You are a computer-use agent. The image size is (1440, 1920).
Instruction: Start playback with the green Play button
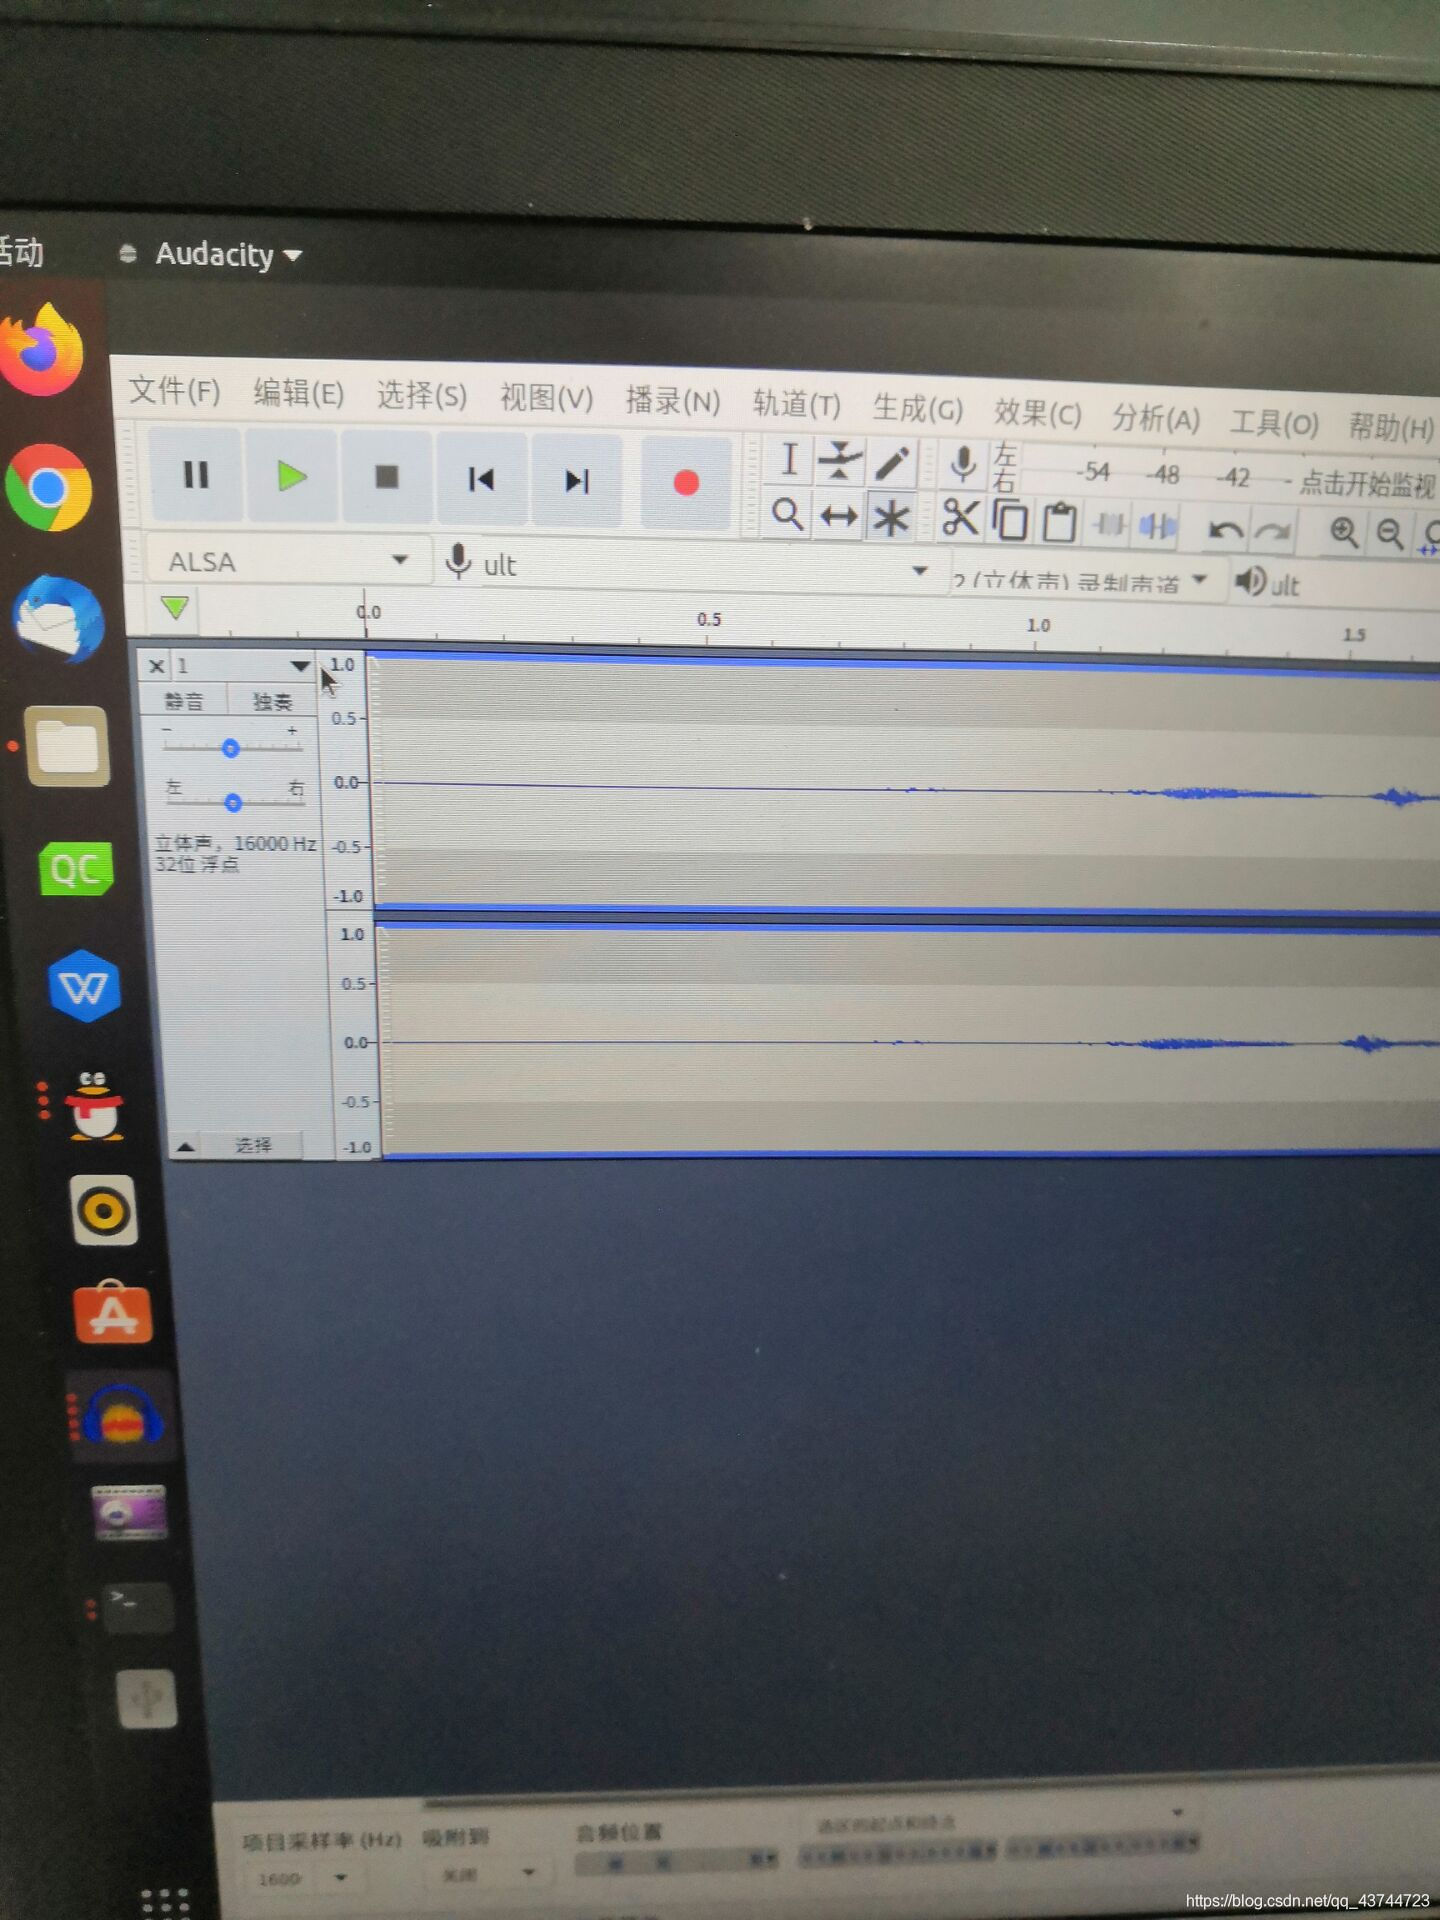(x=291, y=477)
